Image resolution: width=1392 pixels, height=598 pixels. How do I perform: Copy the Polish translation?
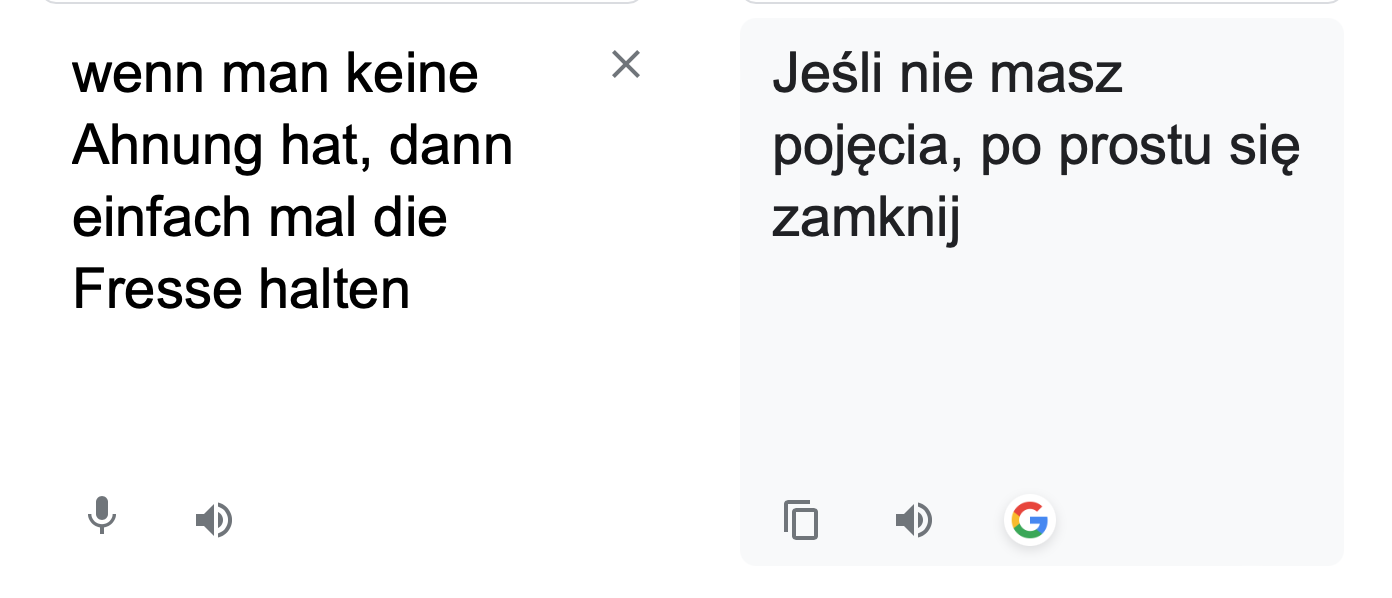click(800, 520)
